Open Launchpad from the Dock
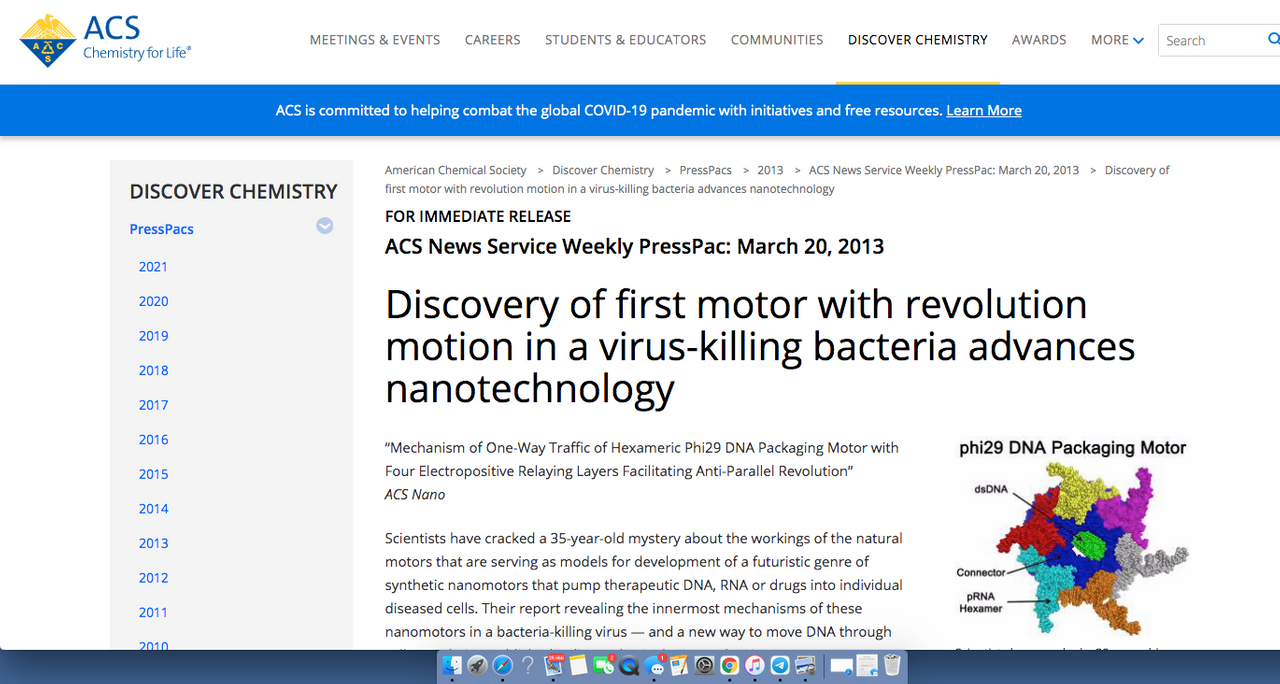 coord(477,665)
